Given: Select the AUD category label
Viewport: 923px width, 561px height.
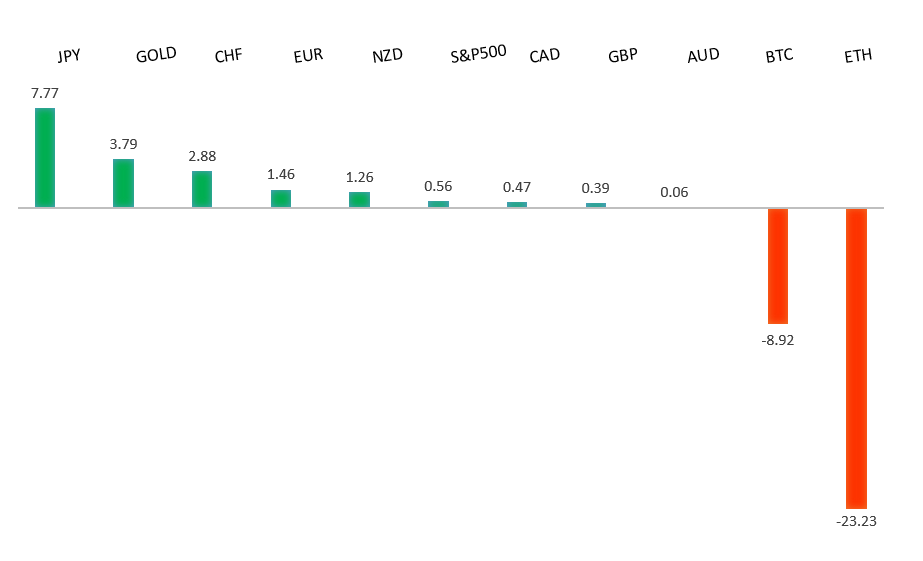Looking at the screenshot, I should (703, 56).
